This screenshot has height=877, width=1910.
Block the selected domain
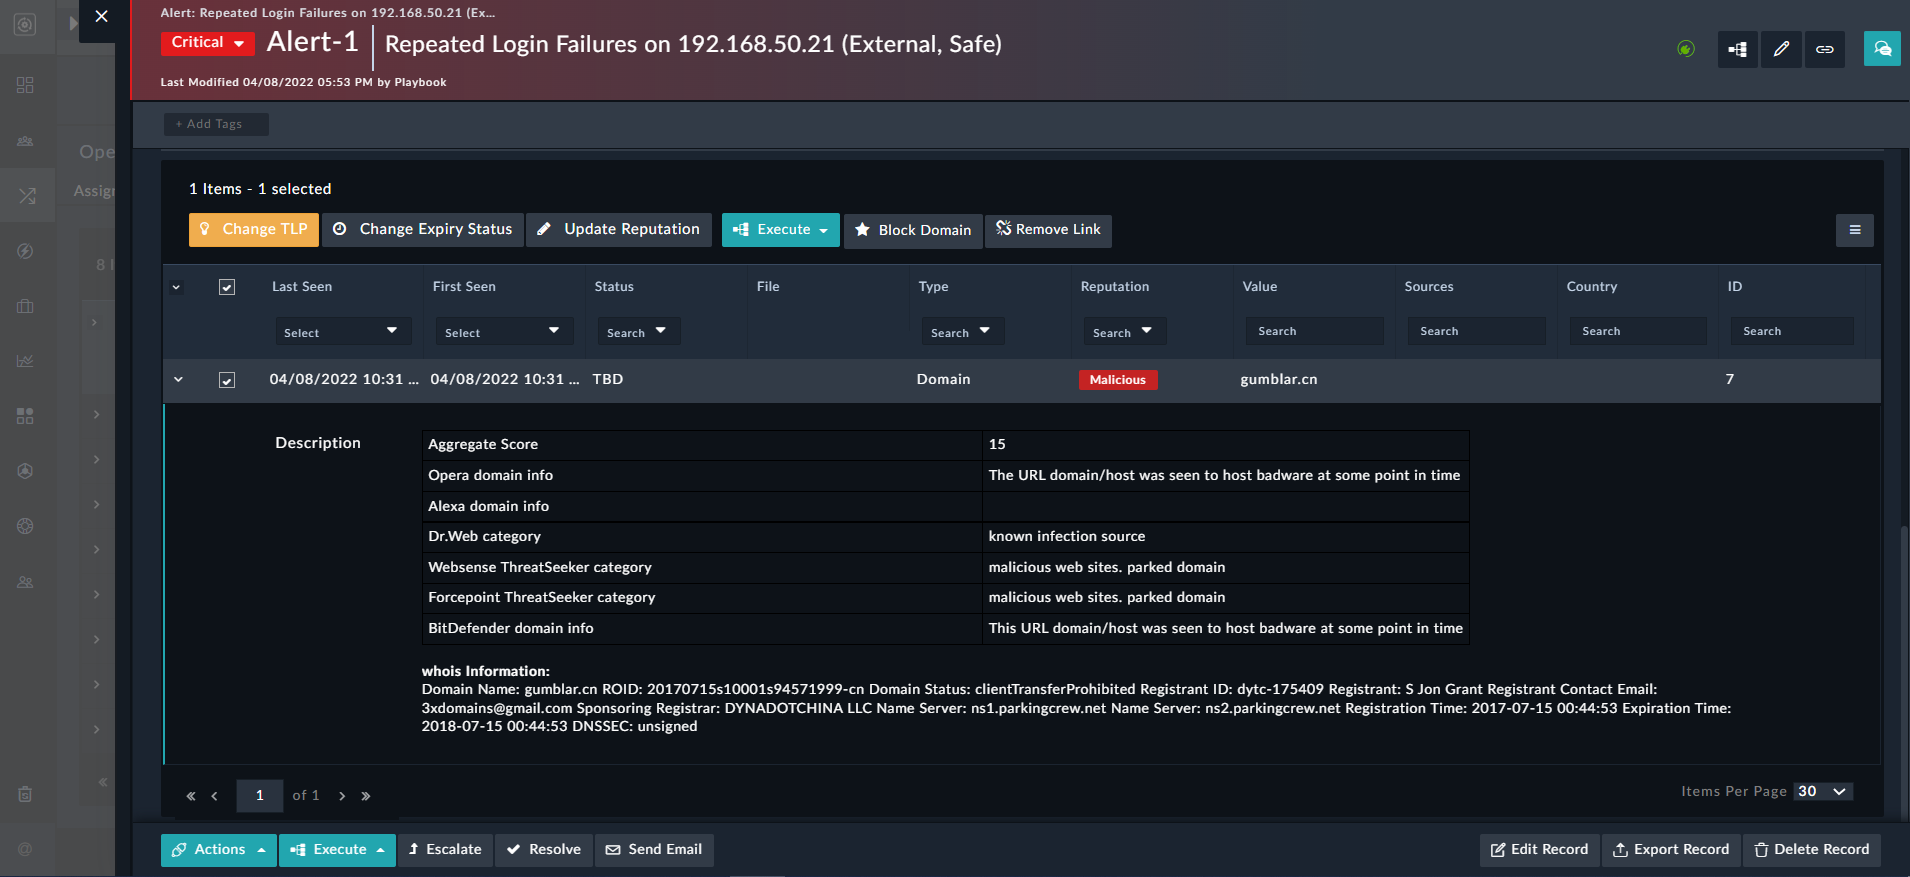tap(913, 231)
